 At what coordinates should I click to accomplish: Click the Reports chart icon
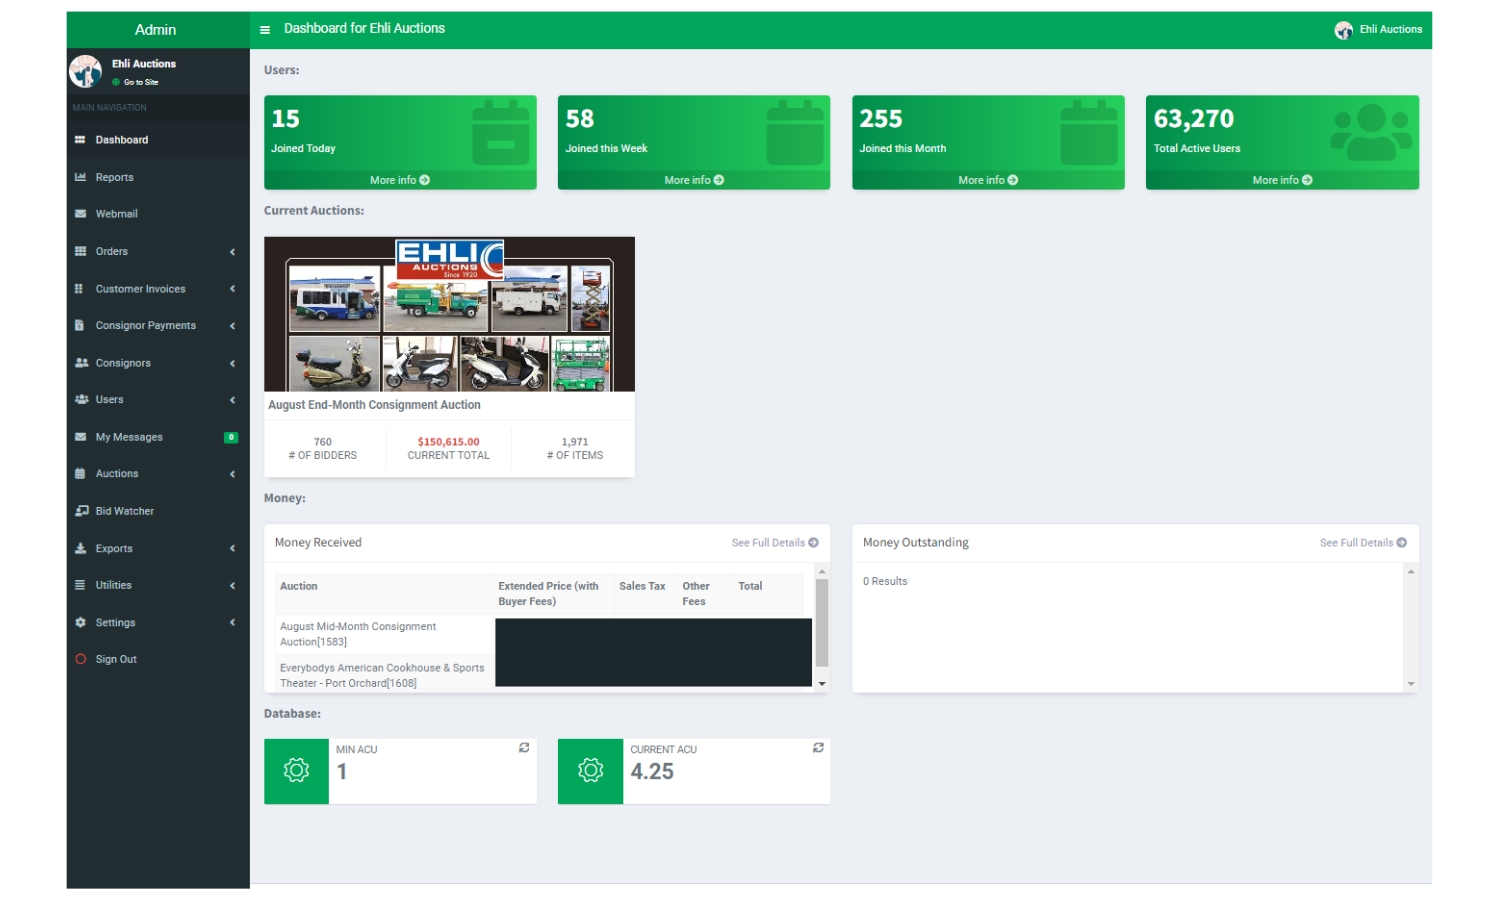click(80, 177)
